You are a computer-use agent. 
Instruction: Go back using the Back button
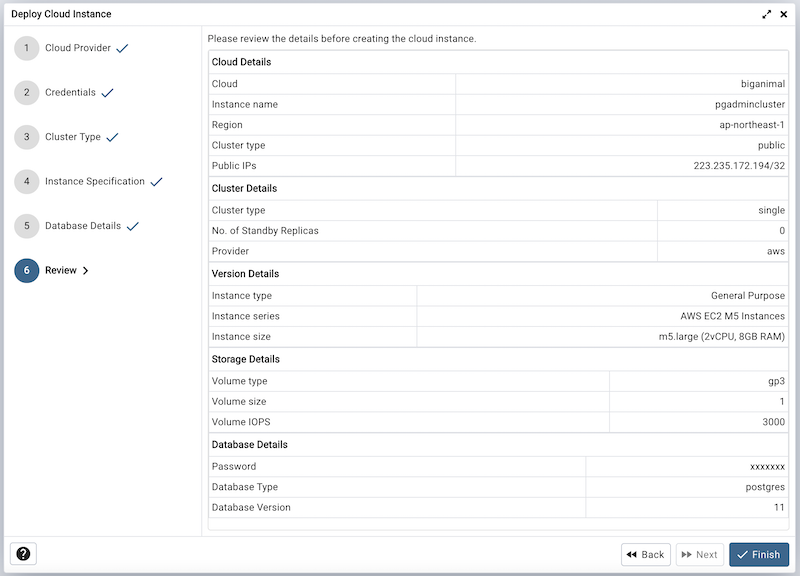pos(645,554)
